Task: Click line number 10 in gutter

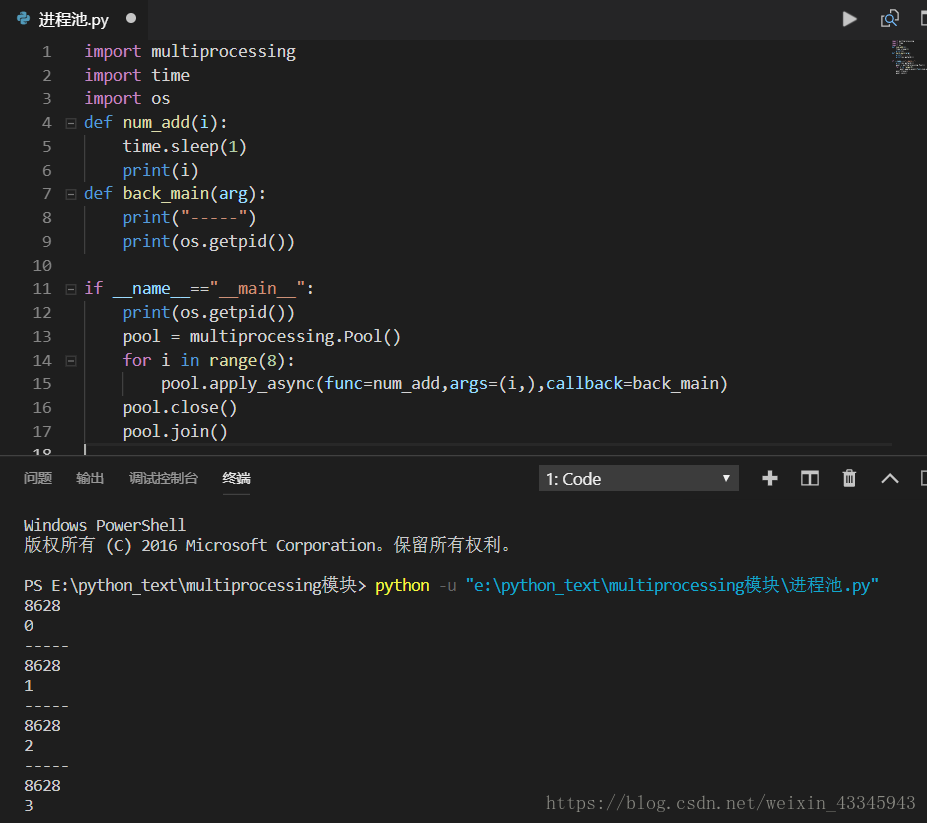Action: (42, 265)
